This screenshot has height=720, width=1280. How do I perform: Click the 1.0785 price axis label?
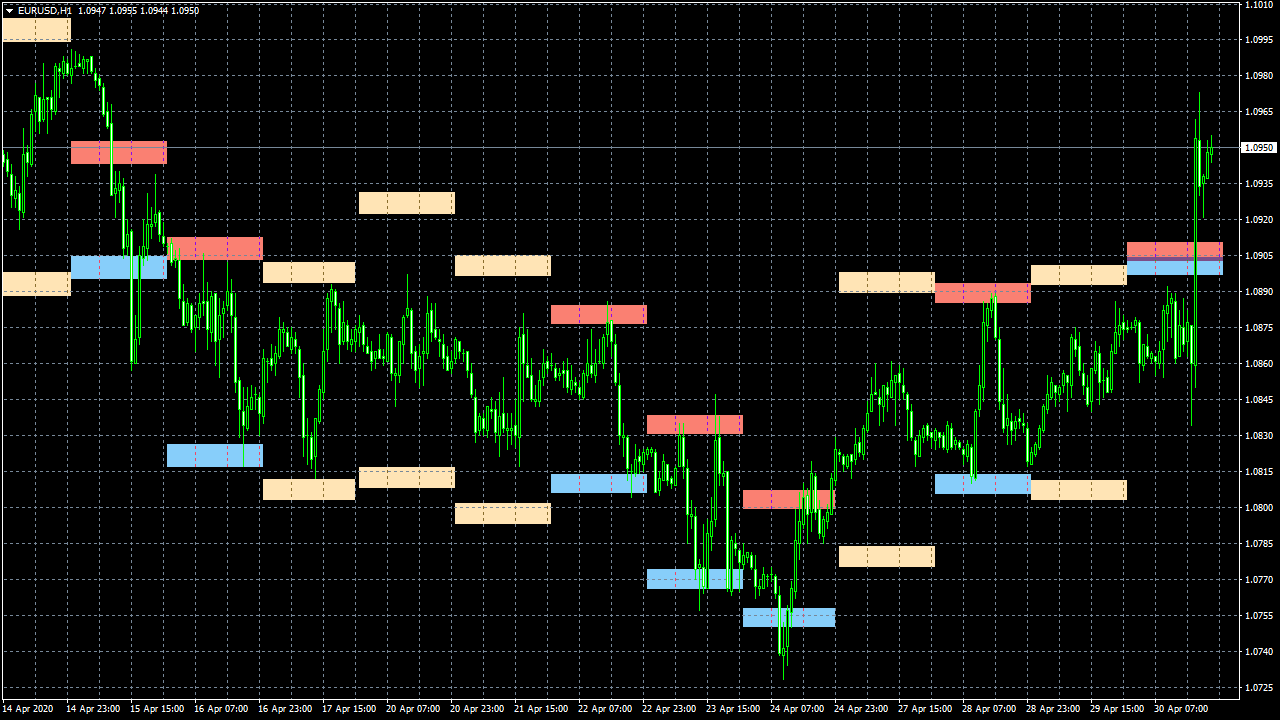click(1258, 544)
